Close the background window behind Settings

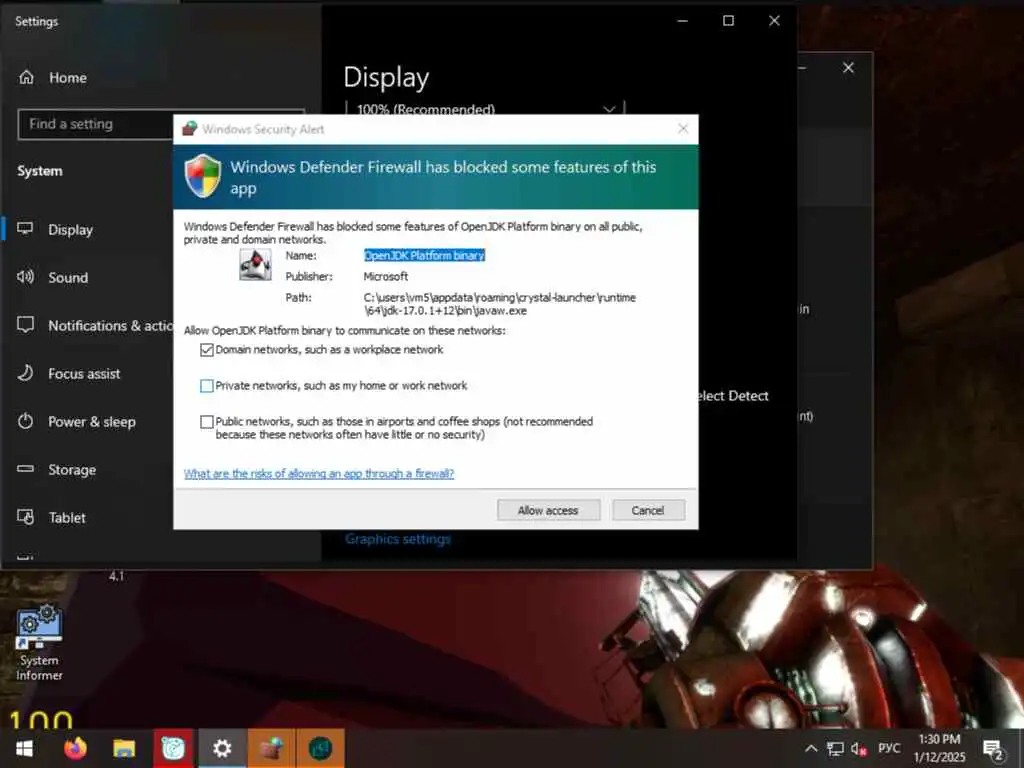[848, 68]
